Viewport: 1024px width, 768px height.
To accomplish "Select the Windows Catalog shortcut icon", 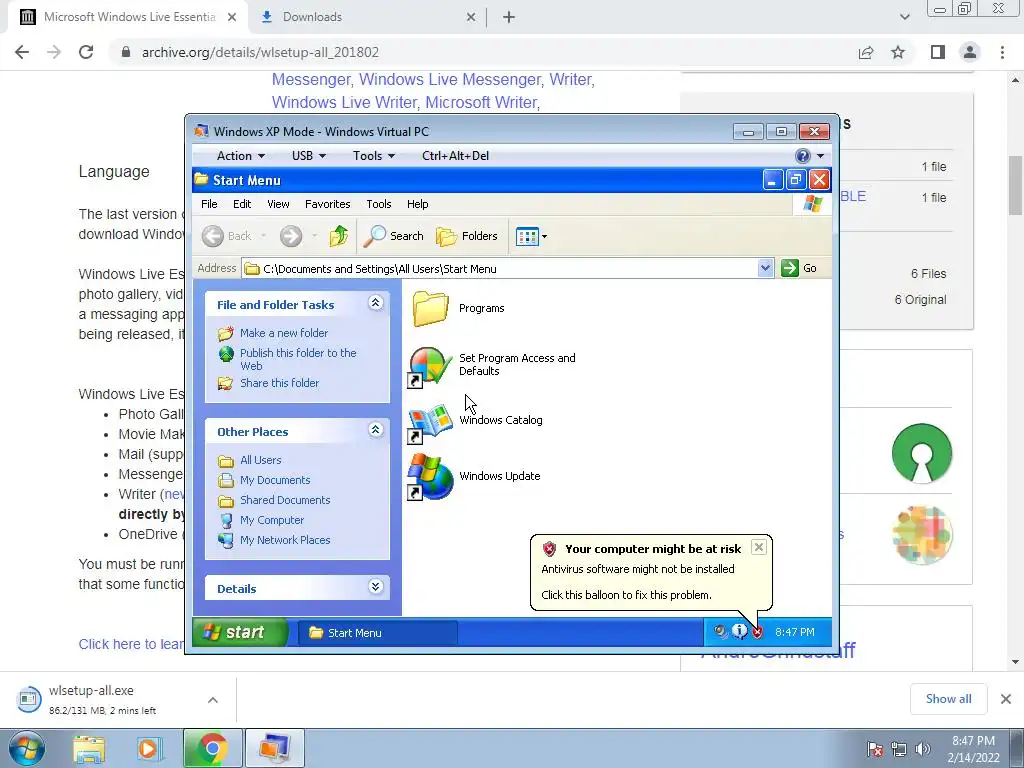I will (430, 423).
